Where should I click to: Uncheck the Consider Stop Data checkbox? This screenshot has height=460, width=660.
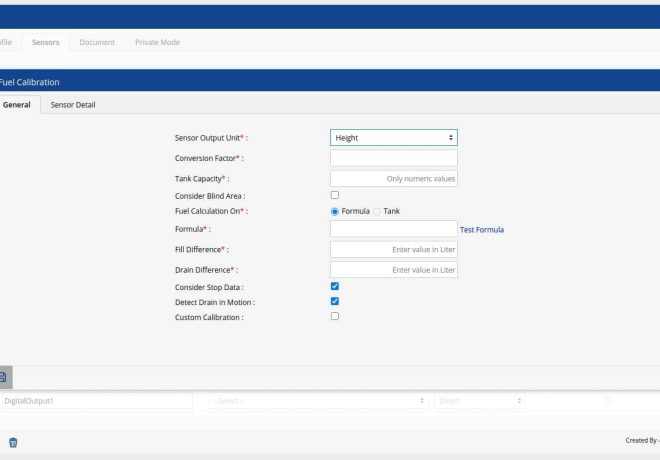coord(335,286)
